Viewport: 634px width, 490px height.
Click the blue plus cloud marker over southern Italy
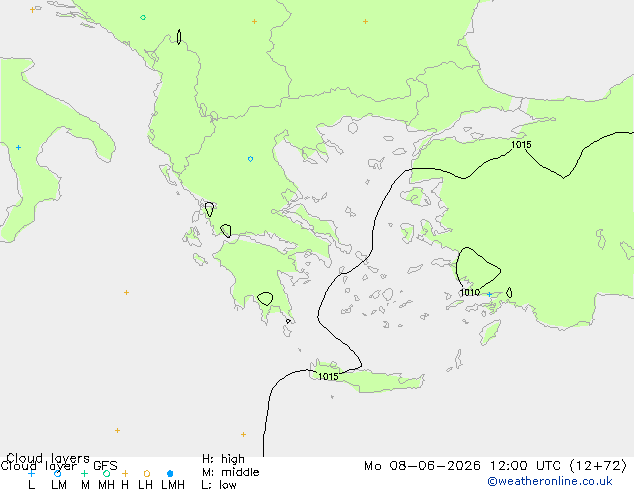tap(18, 148)
